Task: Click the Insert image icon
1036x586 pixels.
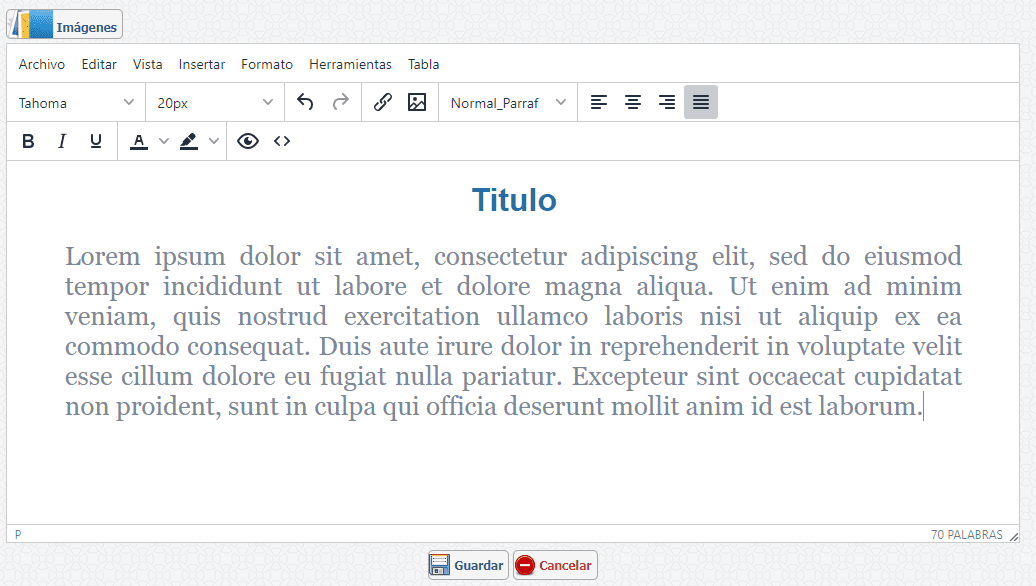Action: point(417,101)
